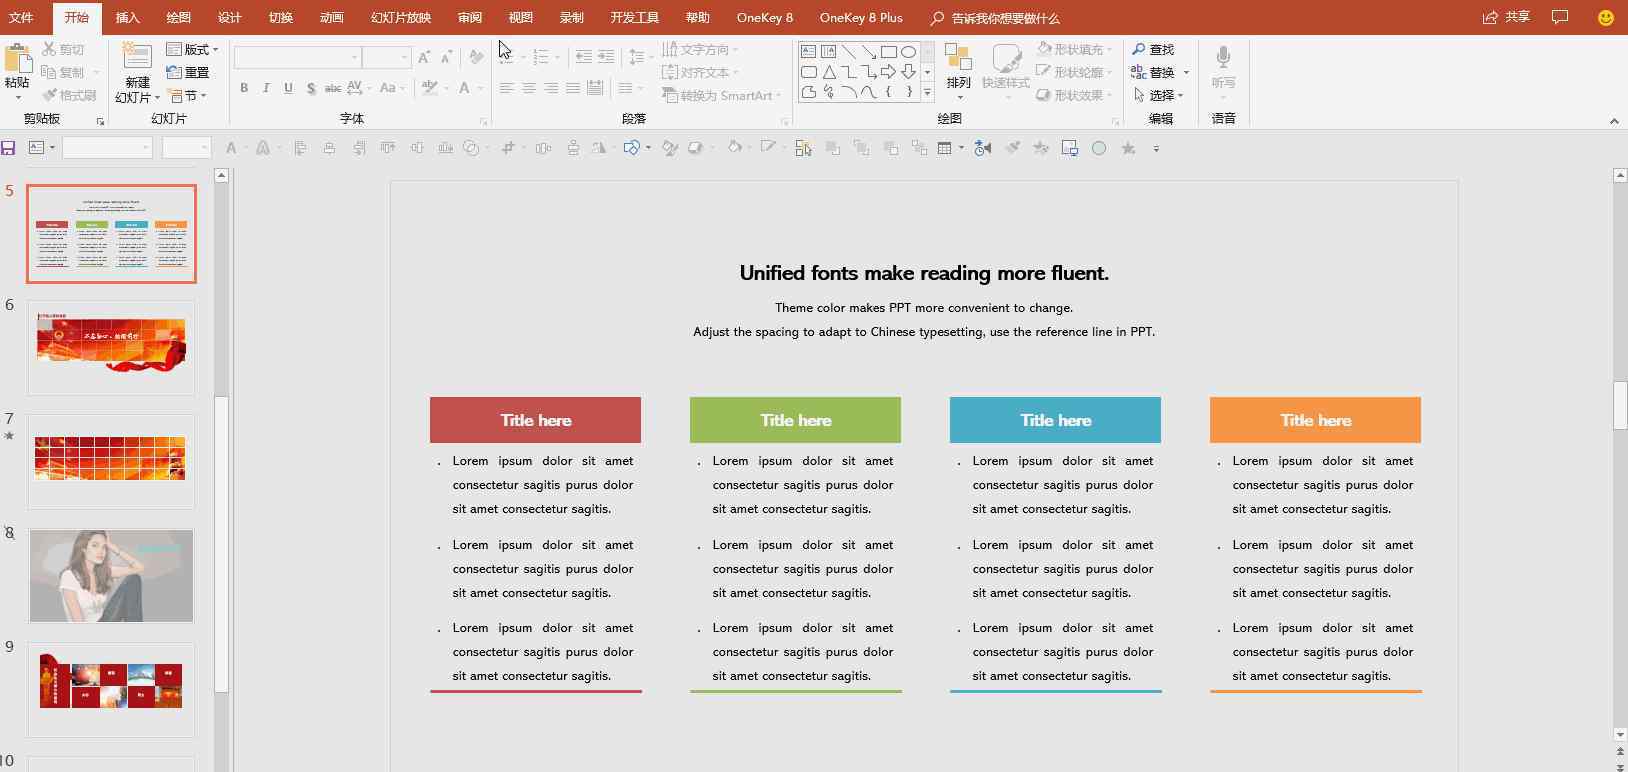This screenshot has width=1628, height=772.
Task: Click the Dictate (听写) microphone icon
Action: click(x=1223, y=58)
